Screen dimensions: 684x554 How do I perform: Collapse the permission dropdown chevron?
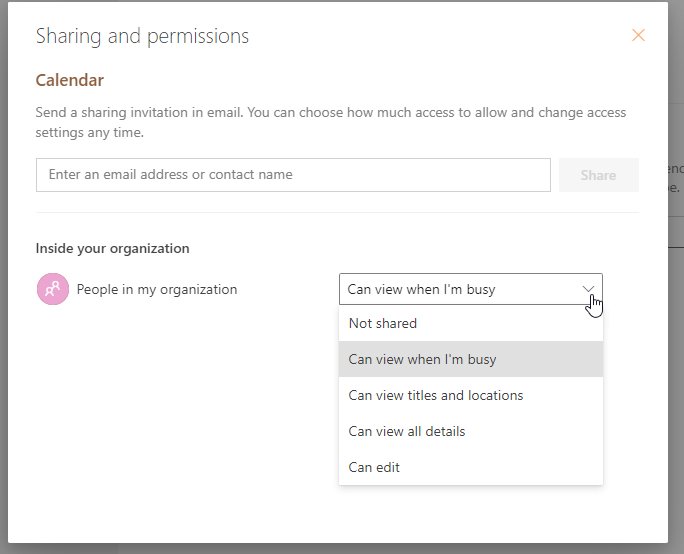pos(588,289)
